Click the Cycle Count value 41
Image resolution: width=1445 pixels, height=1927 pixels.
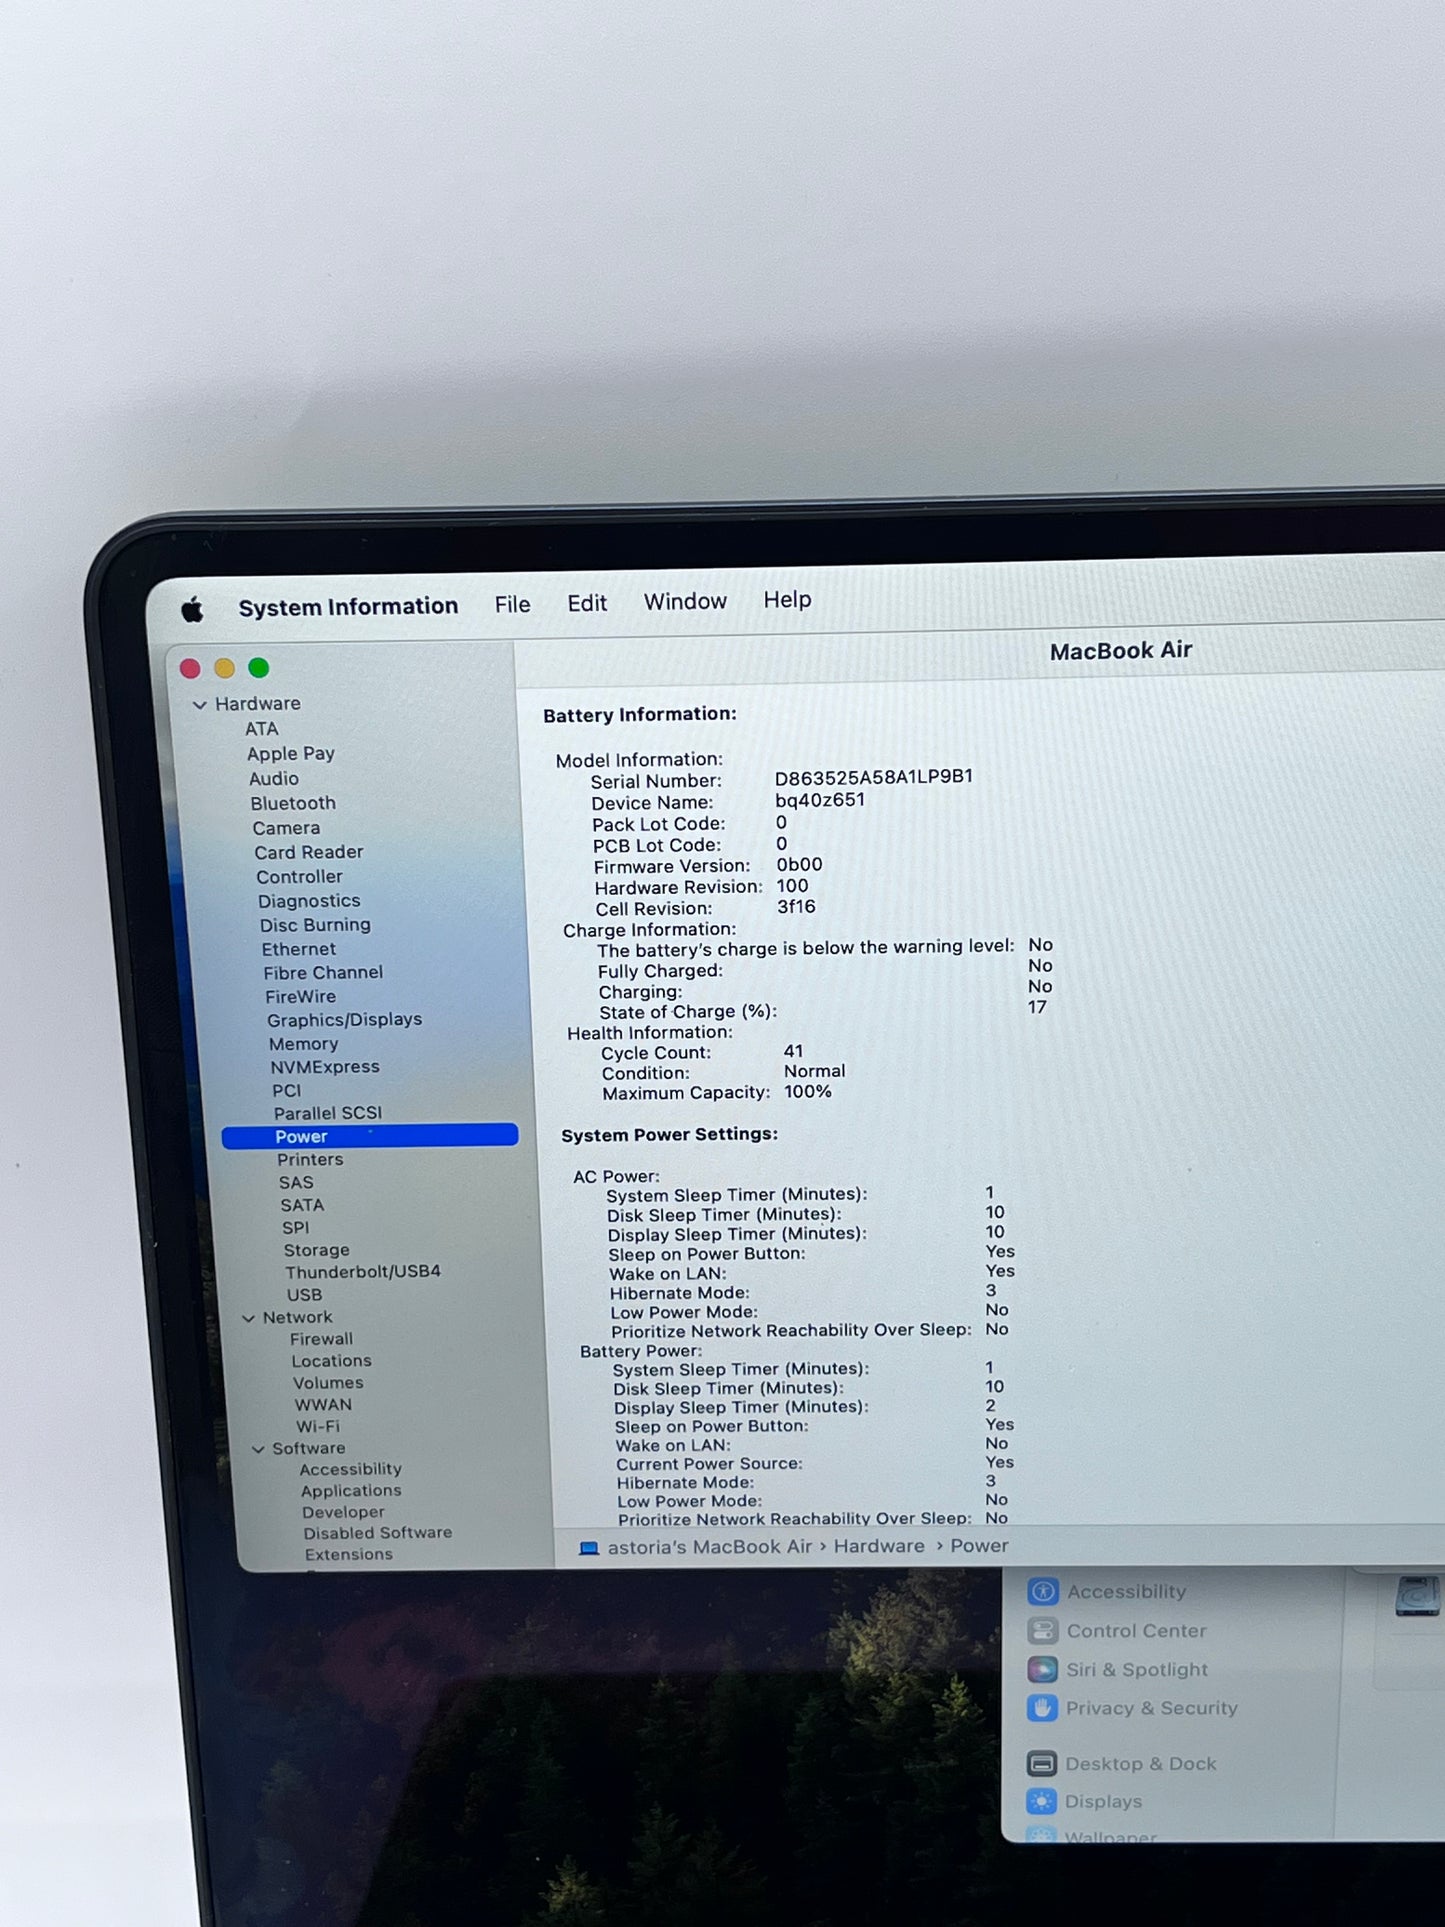pos(793,1051)
